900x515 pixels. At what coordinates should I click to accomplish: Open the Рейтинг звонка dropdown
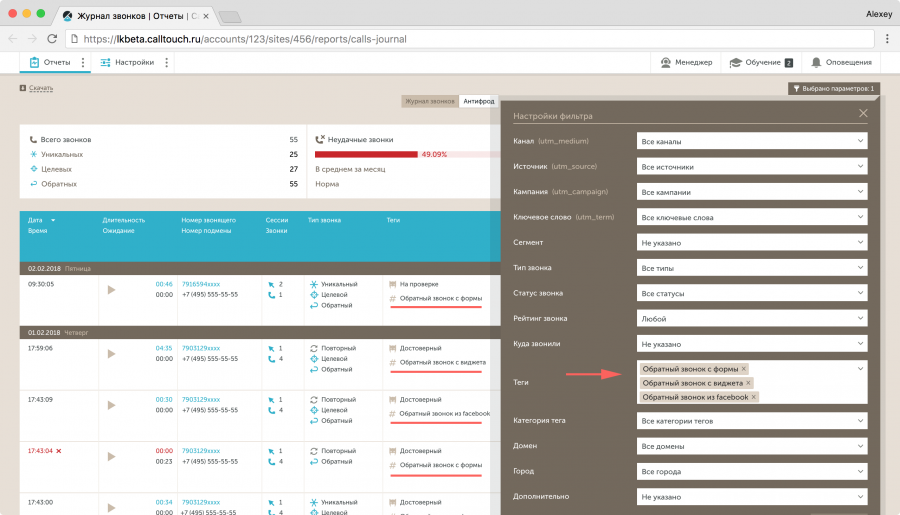tap(752, 318)
